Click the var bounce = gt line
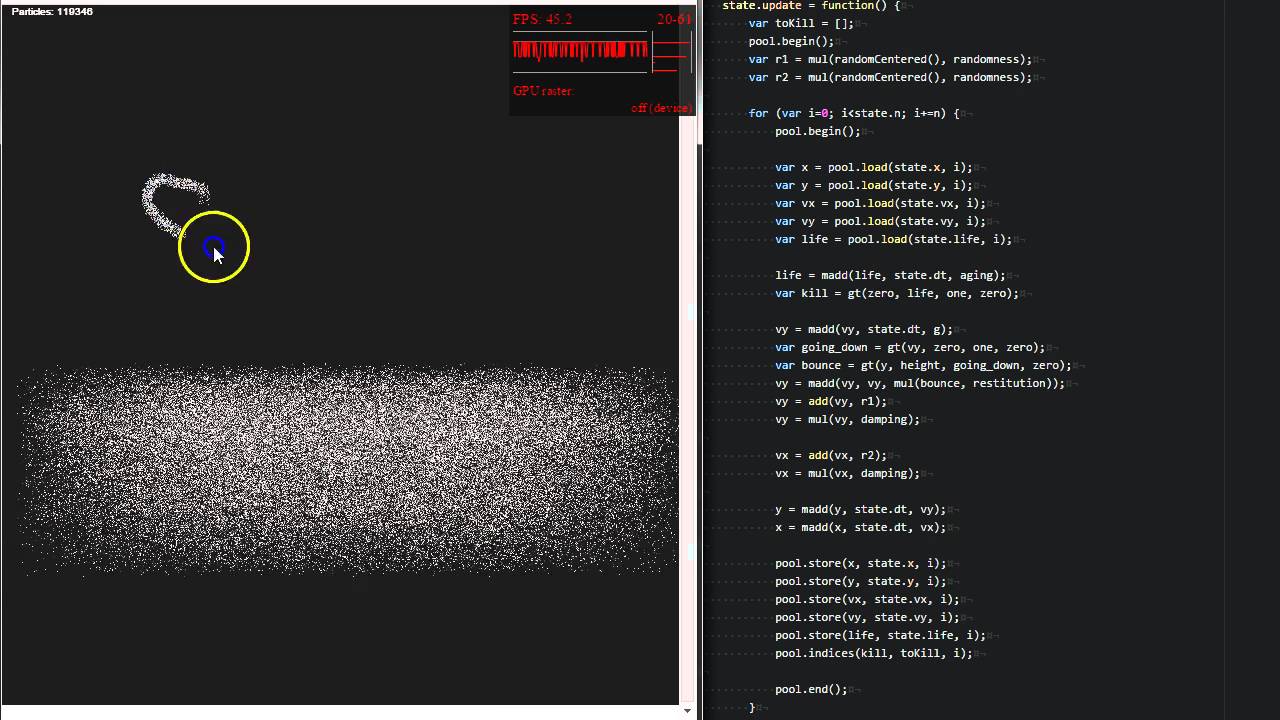 (x=923, y=365)
